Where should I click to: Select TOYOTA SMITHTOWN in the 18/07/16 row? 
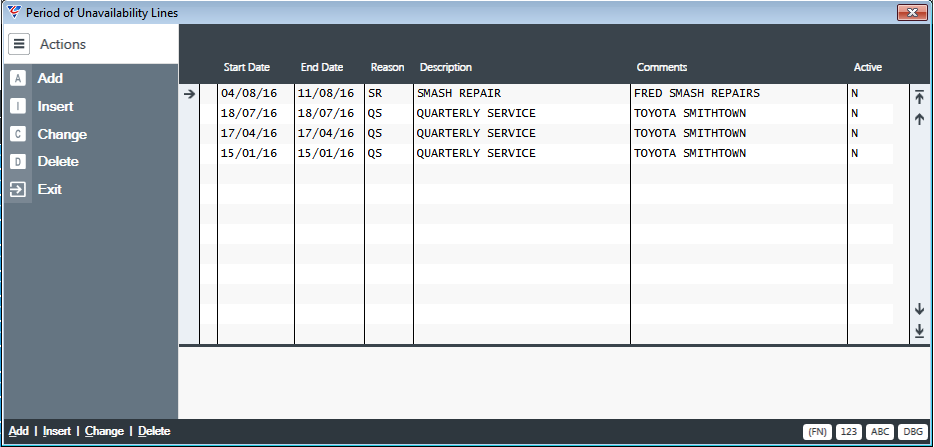[x=690, y=113]
